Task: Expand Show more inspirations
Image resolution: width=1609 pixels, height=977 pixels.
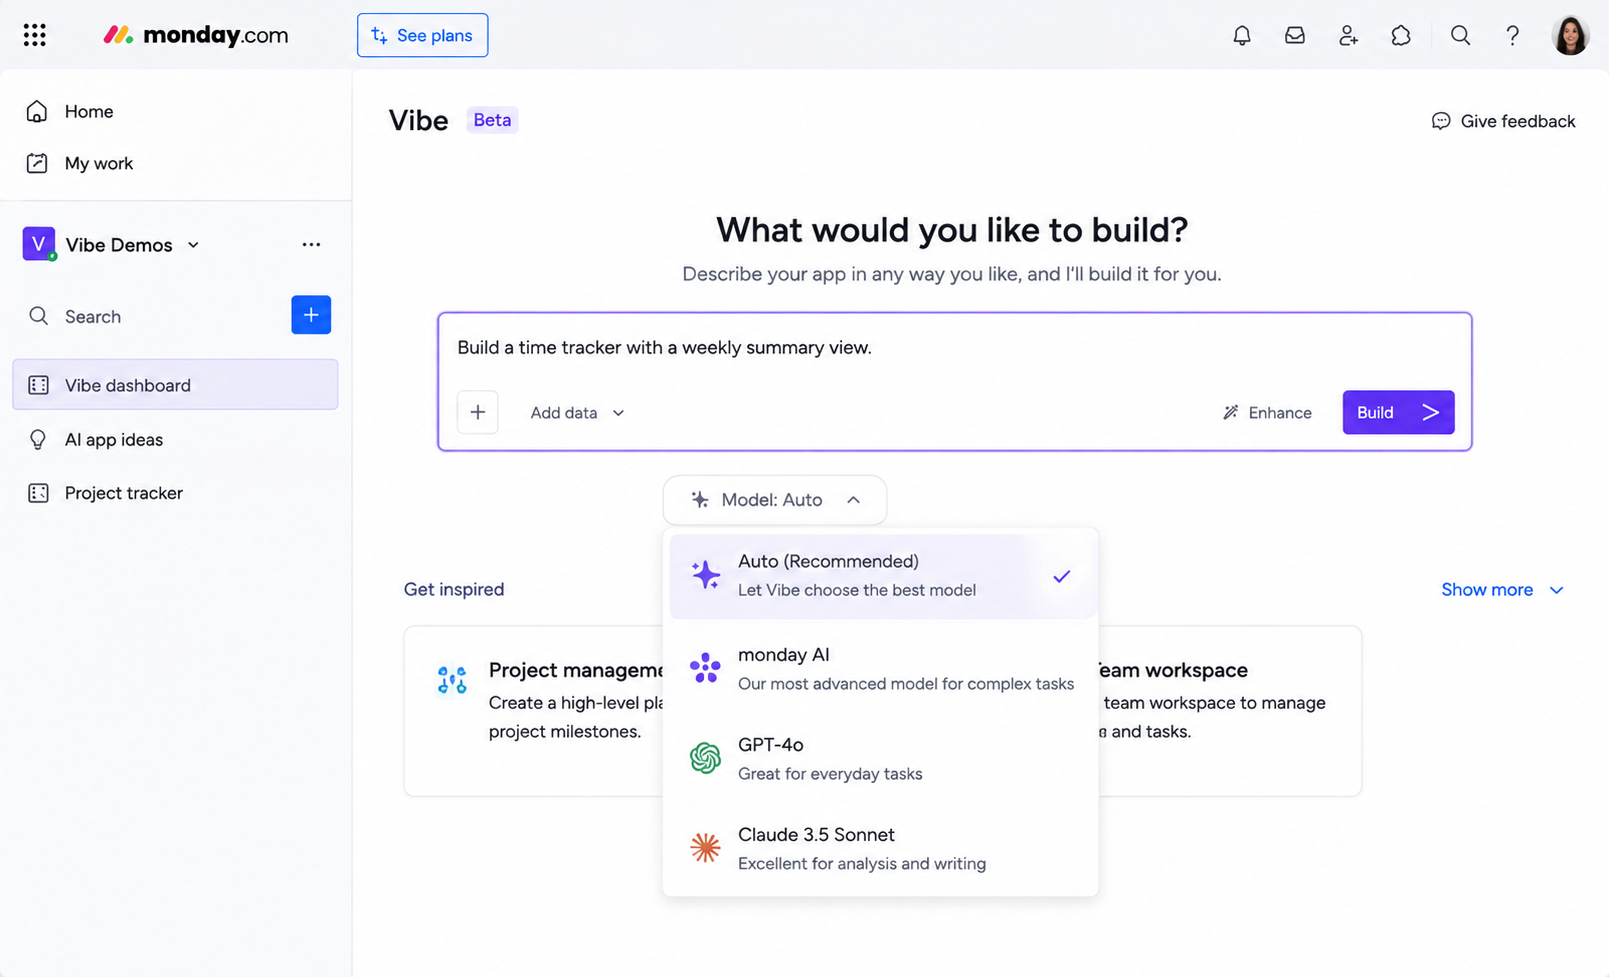Action: click(x=1502, y=590)
